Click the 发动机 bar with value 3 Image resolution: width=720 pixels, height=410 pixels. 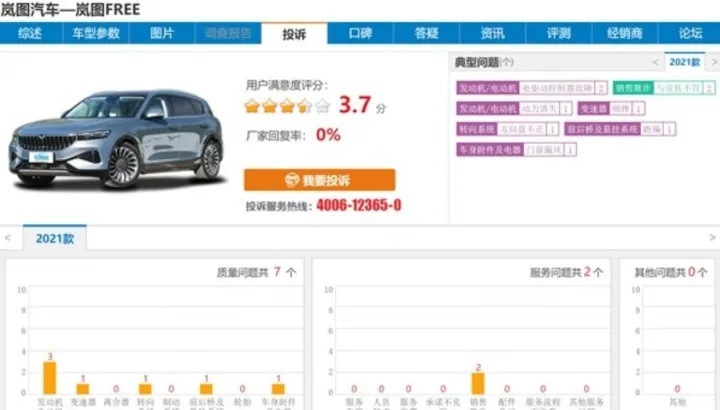tap(50, 377)
